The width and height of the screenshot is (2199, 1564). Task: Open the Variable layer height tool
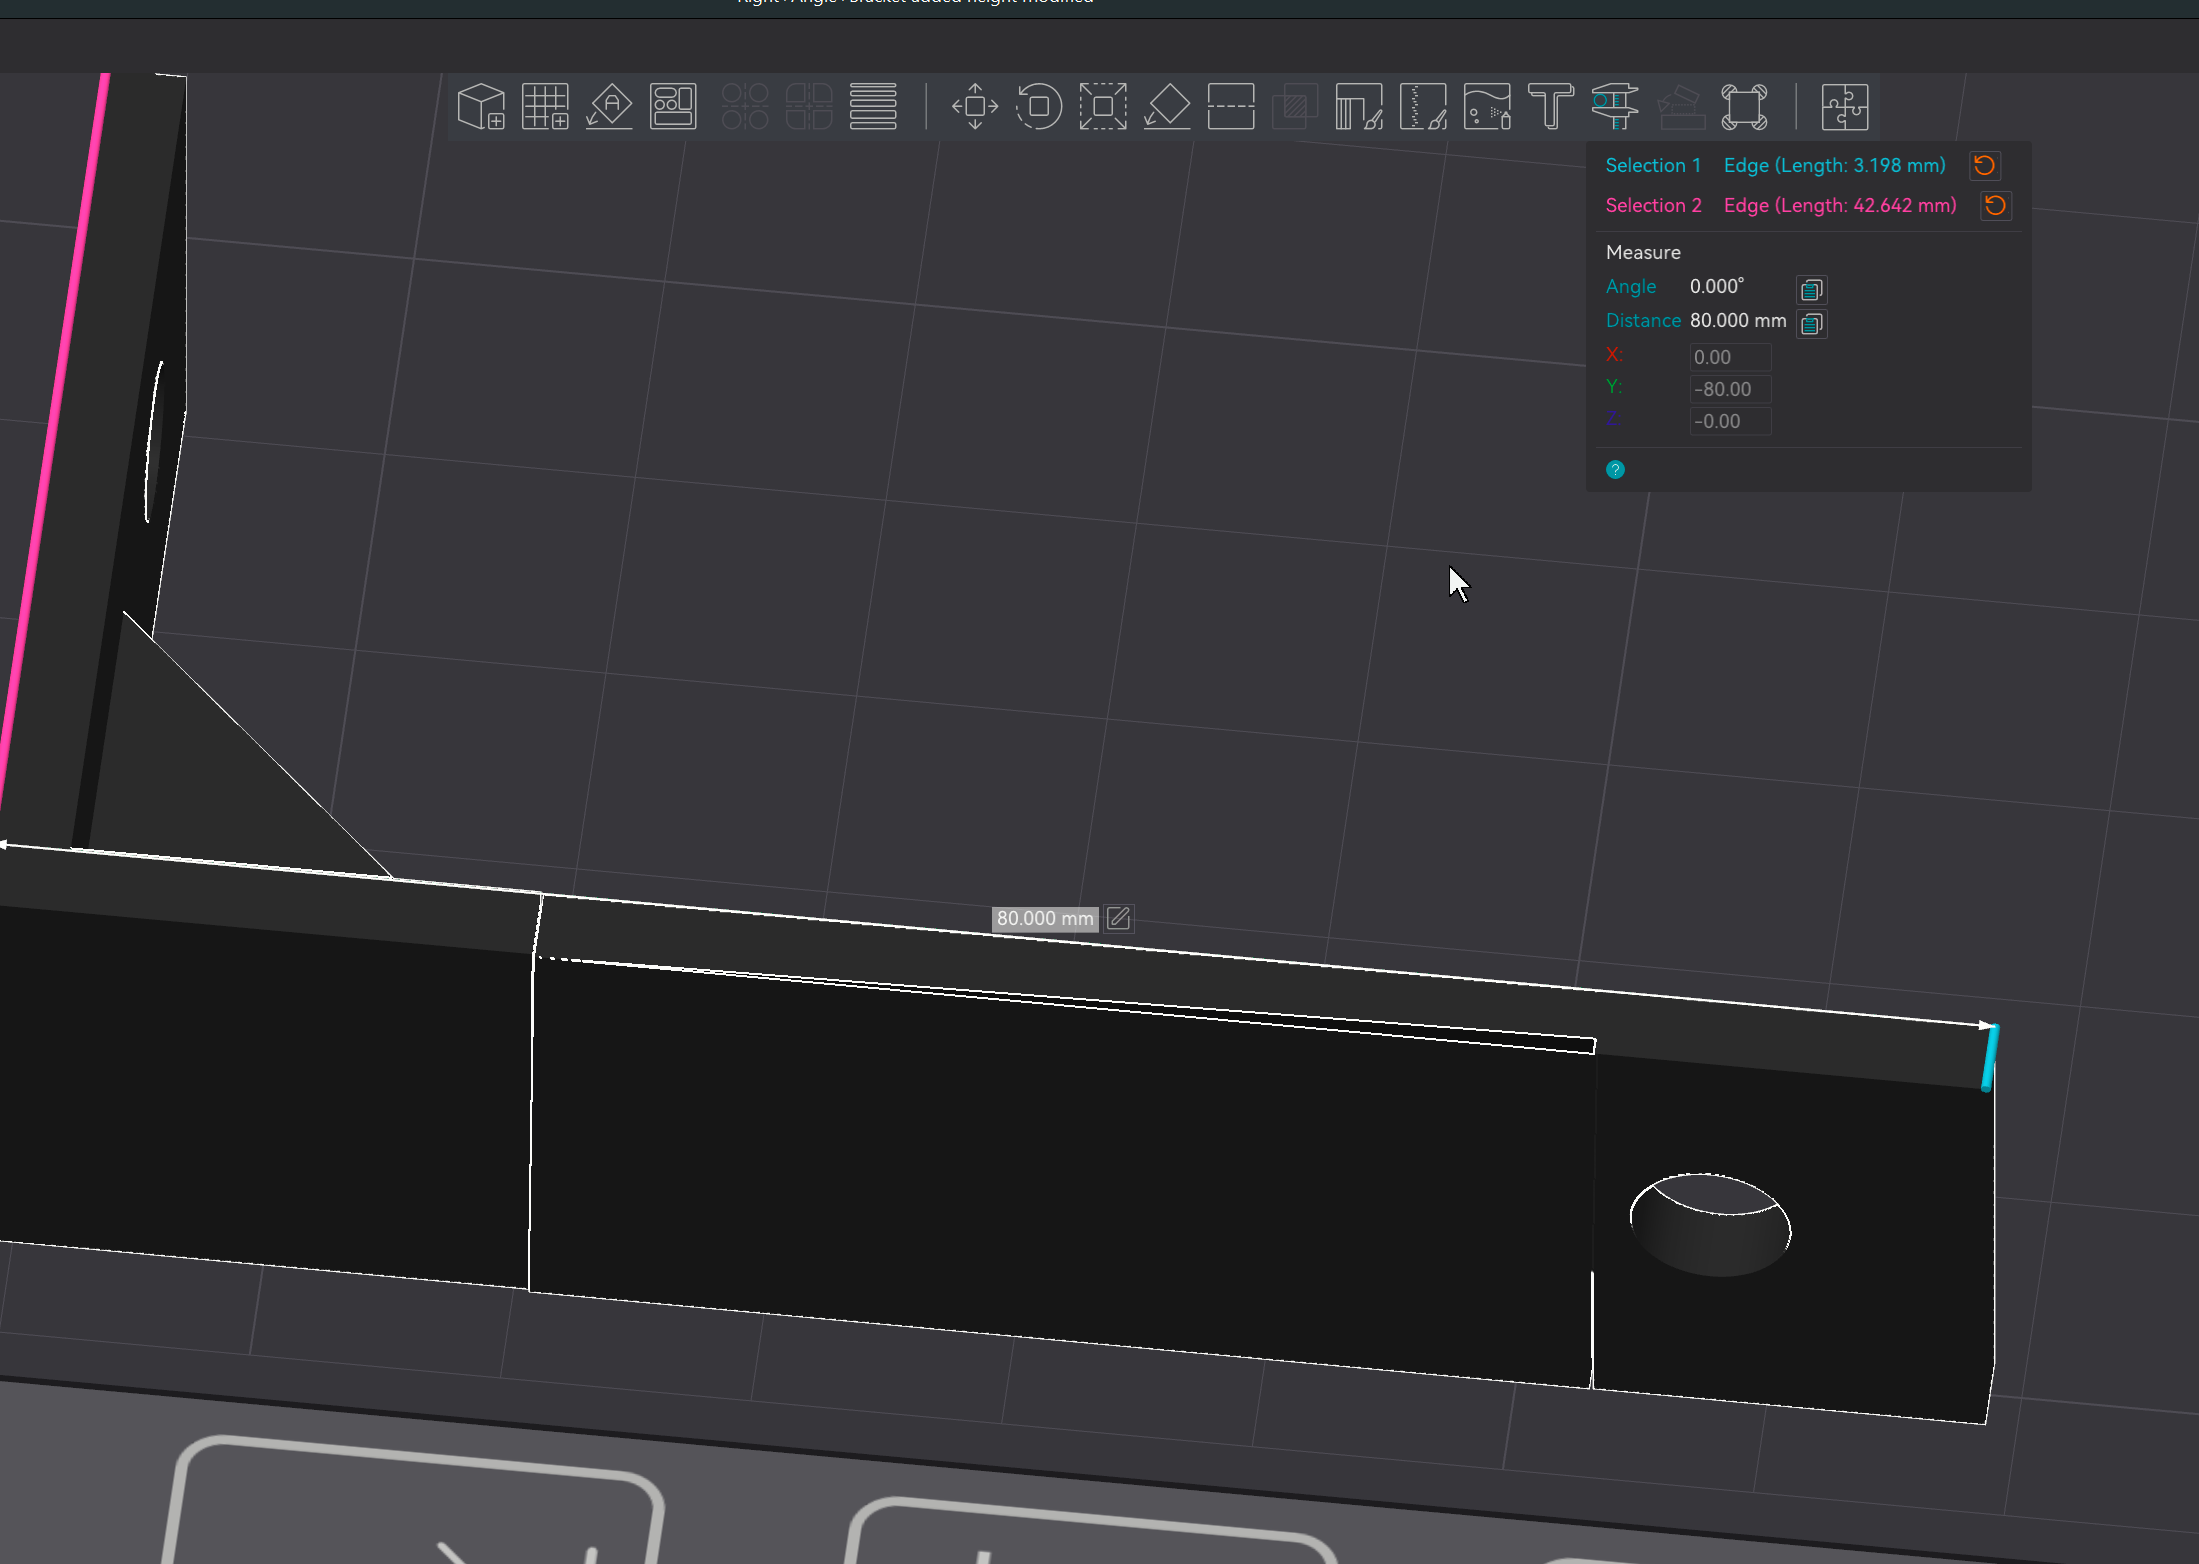873,107
